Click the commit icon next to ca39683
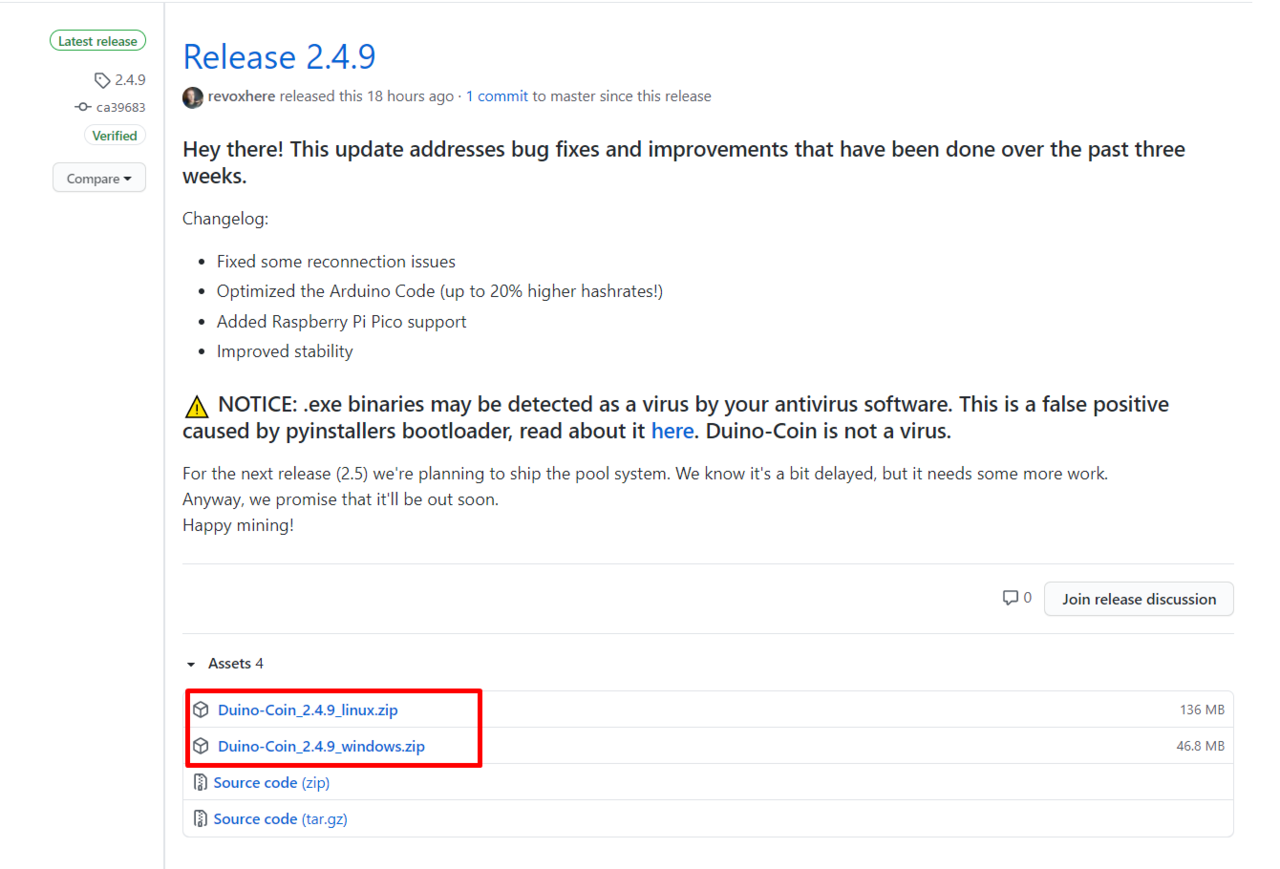 tap(83, 107)
